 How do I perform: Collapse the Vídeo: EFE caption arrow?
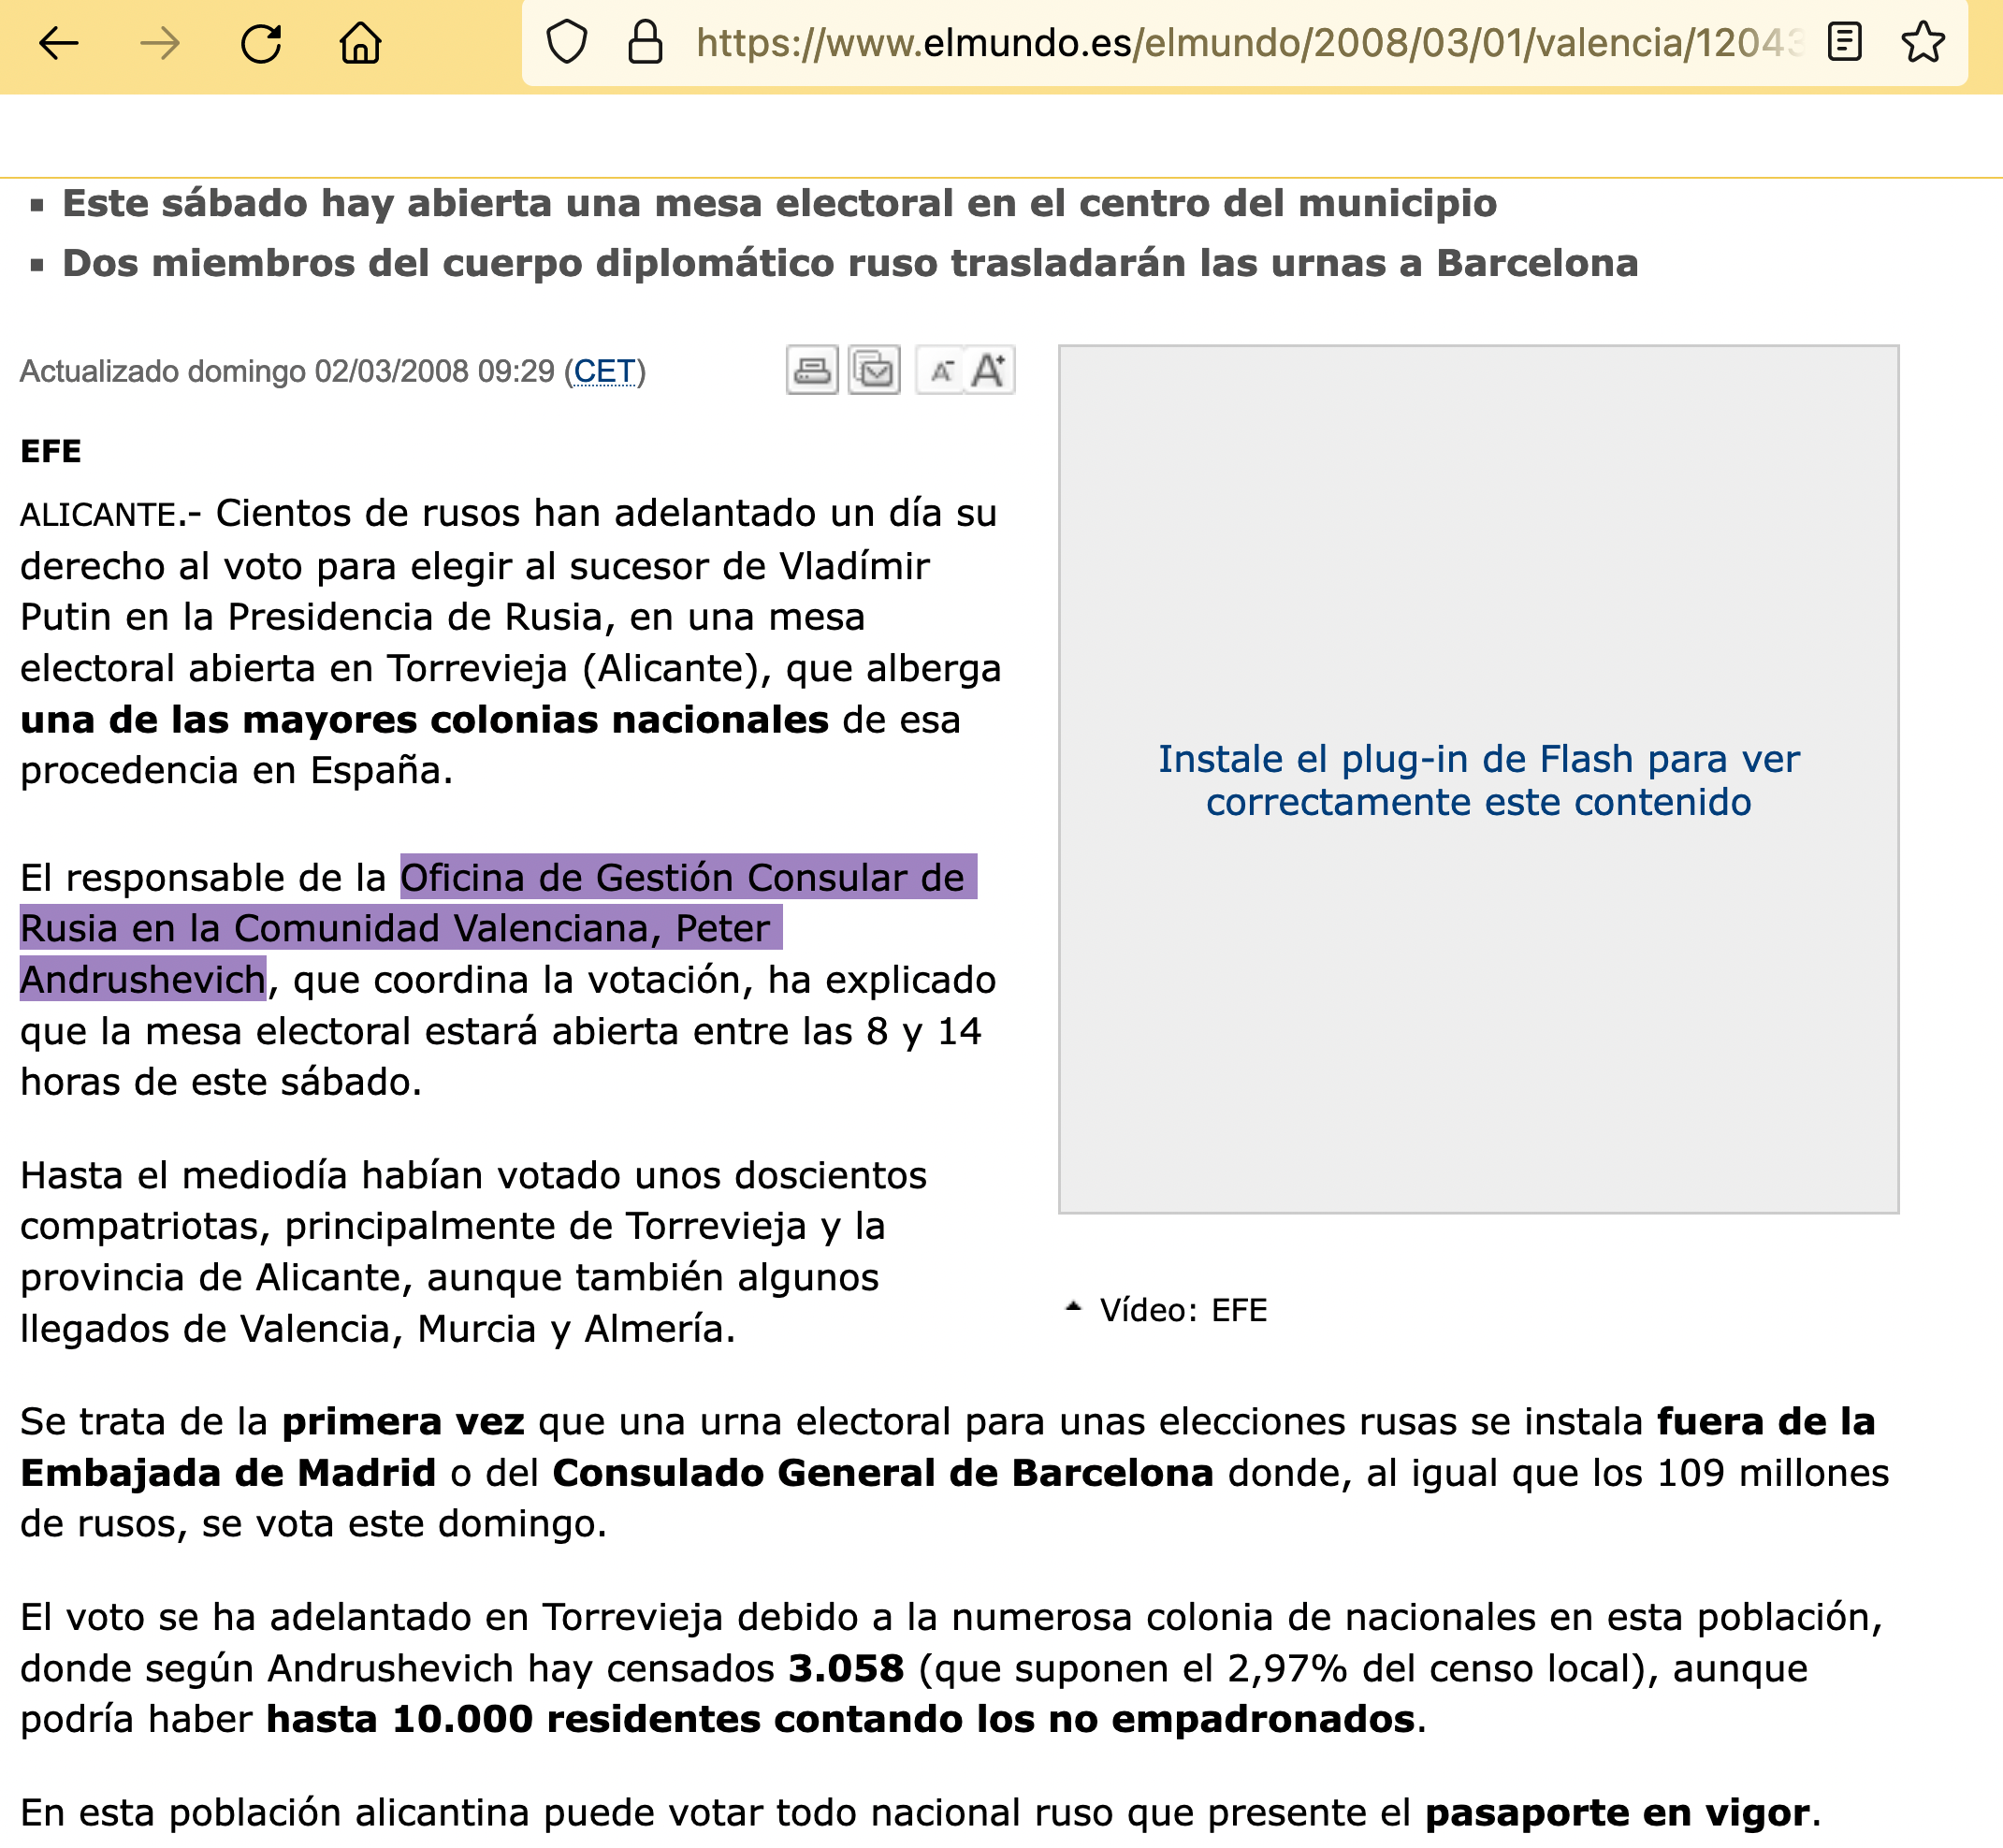coord(1073,1306)
